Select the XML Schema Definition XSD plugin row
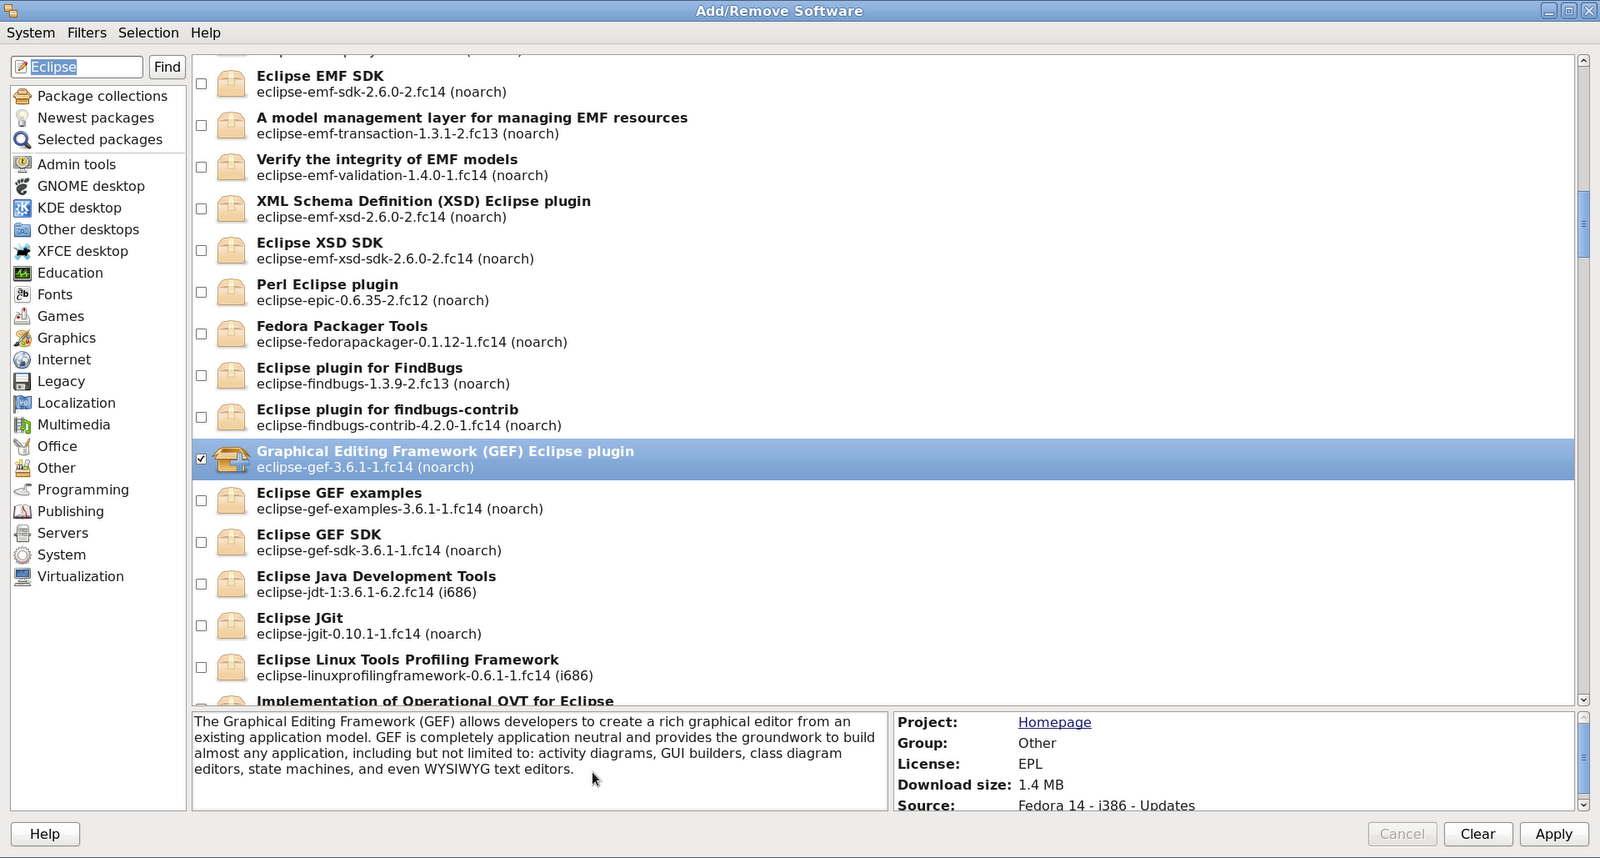The image size is (1600, 858). pos(883,209)
